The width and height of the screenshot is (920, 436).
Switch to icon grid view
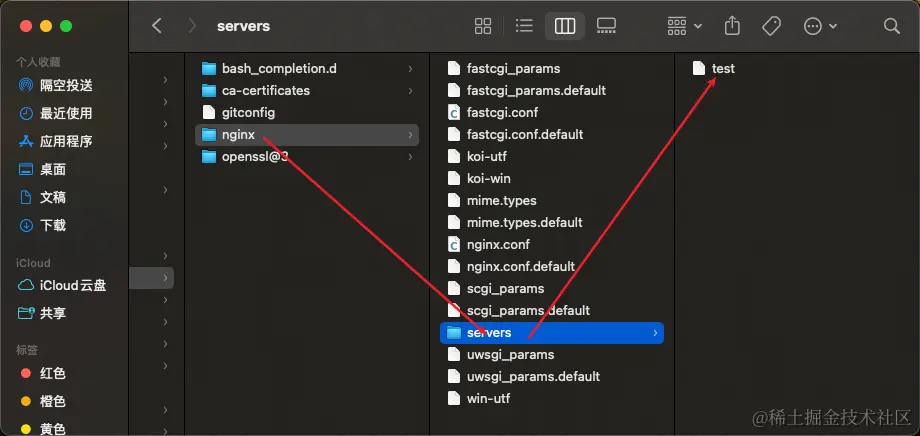coord(483,26)
